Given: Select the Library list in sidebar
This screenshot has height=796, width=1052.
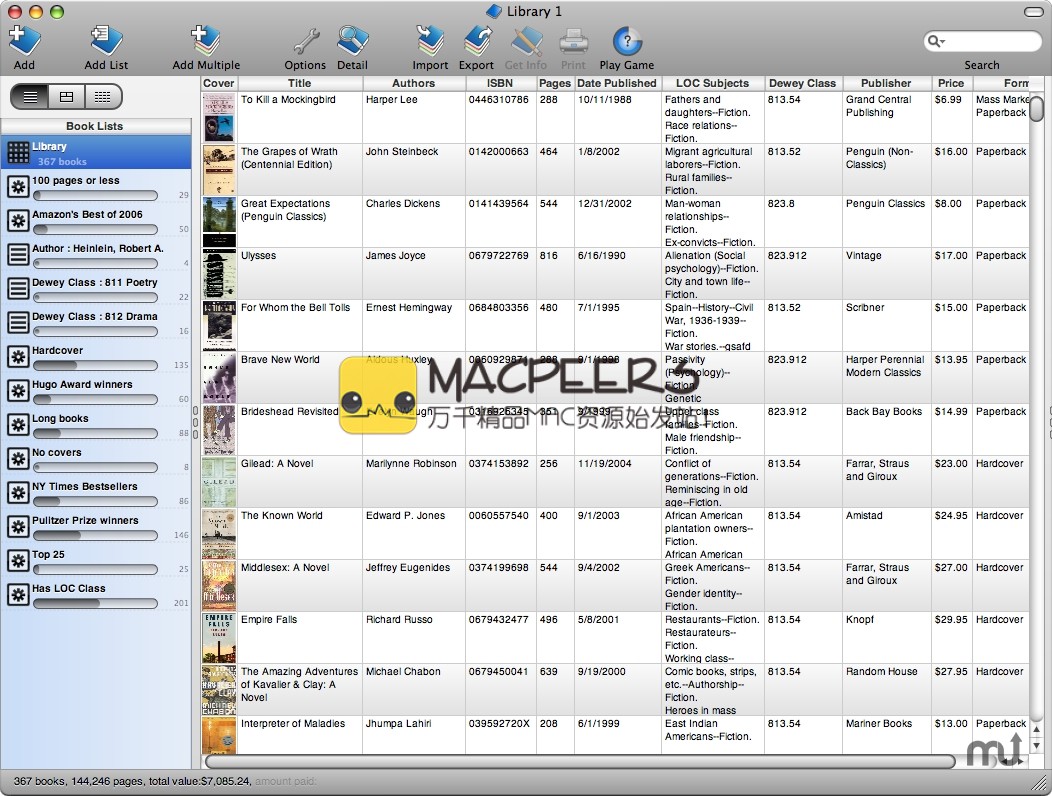Looking at the screenshot, I should 95,153.
